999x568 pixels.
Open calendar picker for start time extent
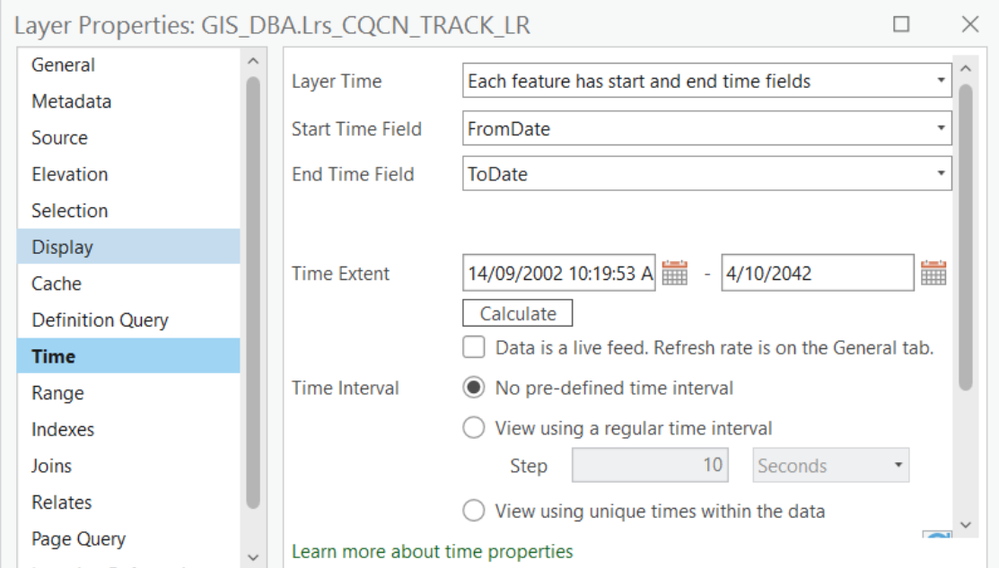675,273
